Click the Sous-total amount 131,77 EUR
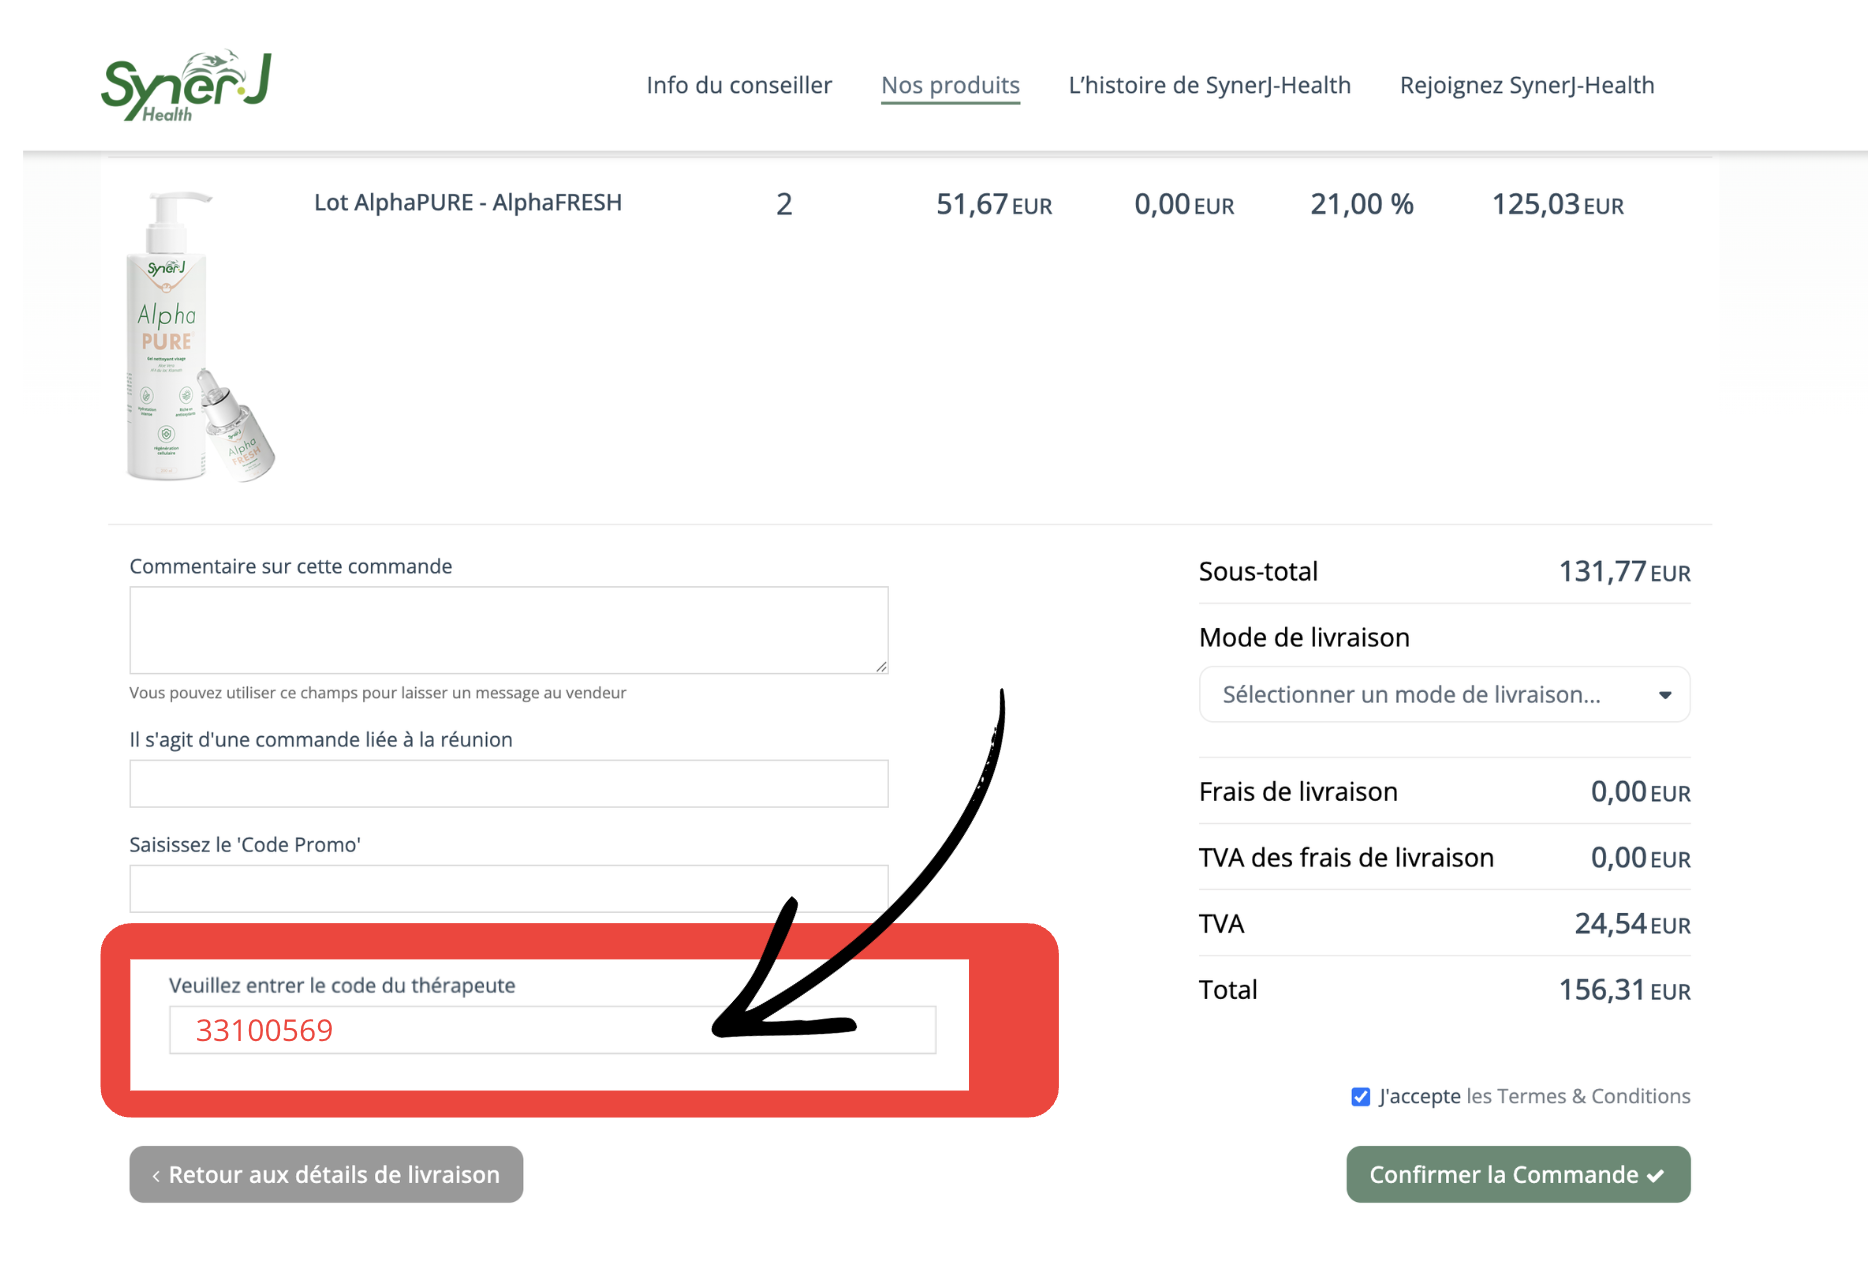 pos(1624,572)
